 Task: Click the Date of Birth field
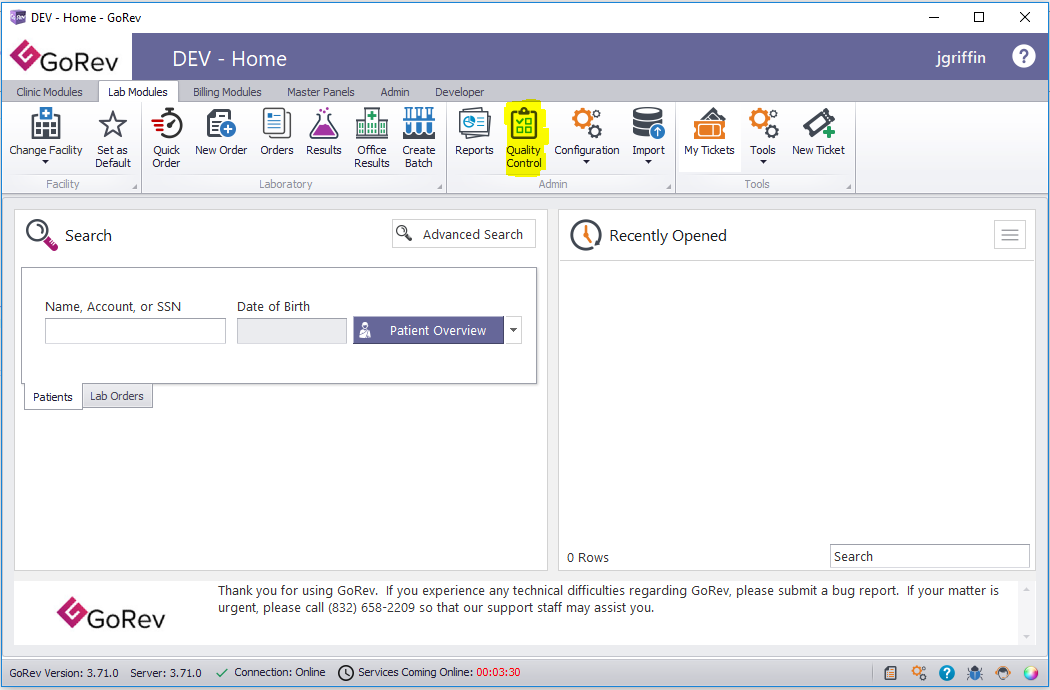(x=292, y=331)
